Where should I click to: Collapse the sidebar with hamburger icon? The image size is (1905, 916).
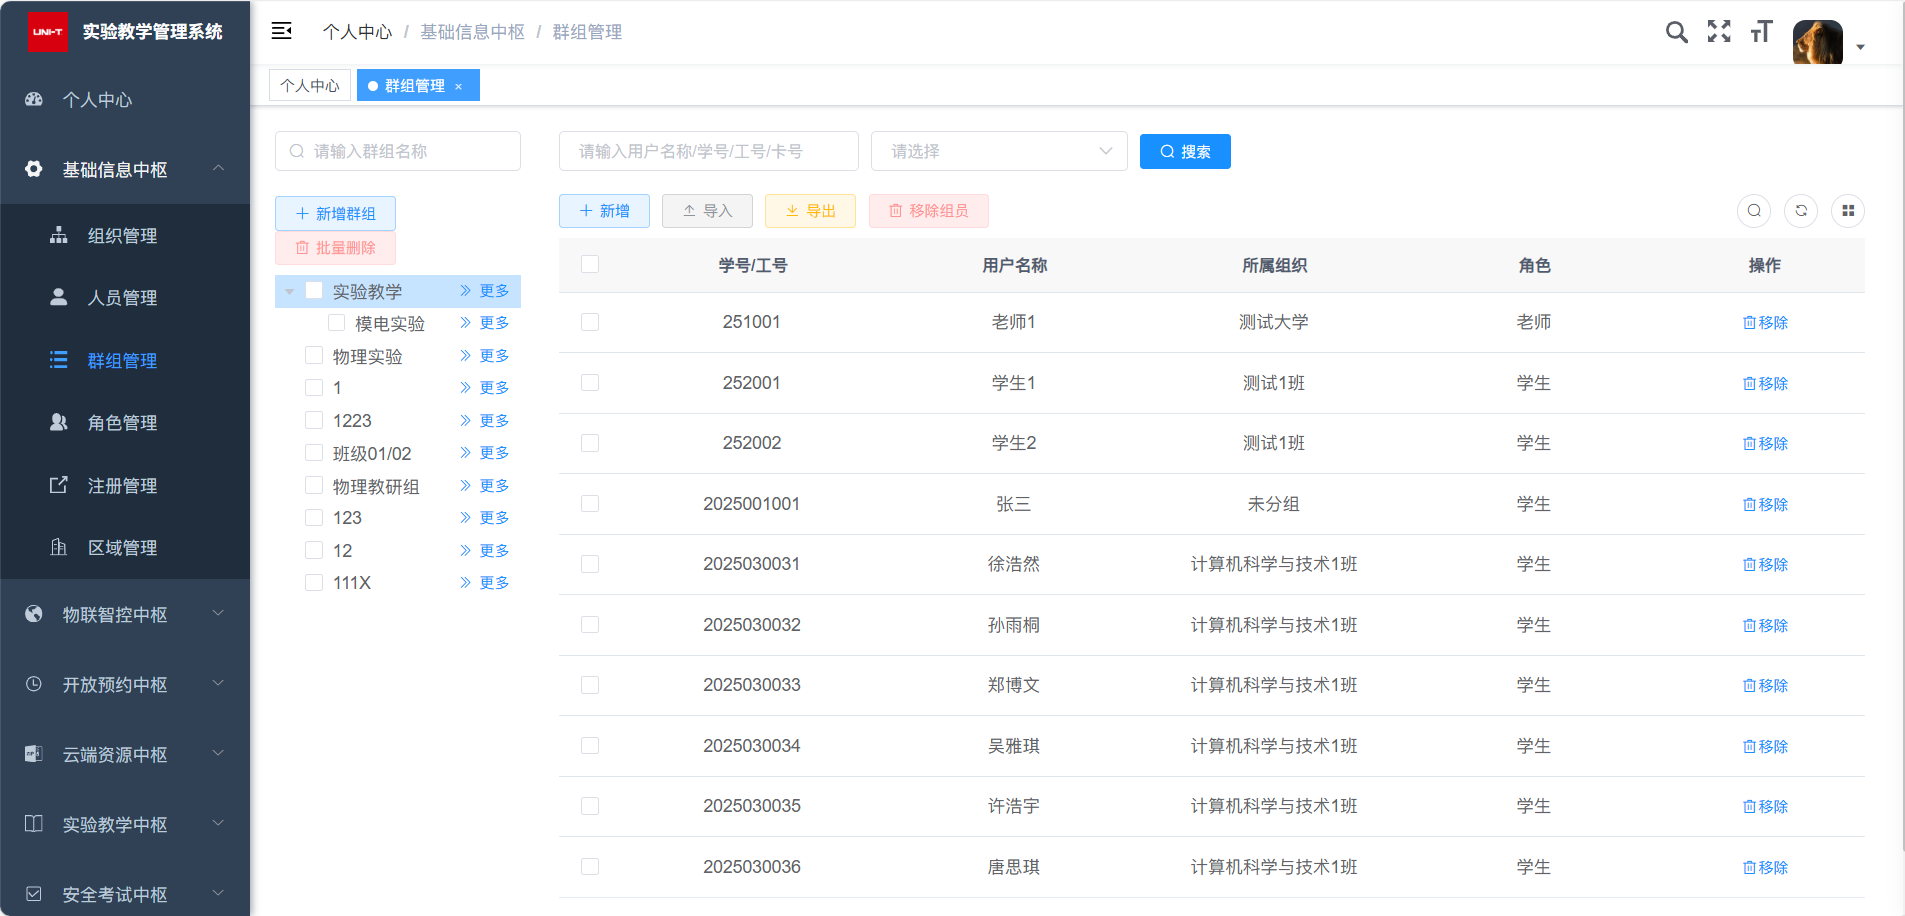tap(282, 31)
